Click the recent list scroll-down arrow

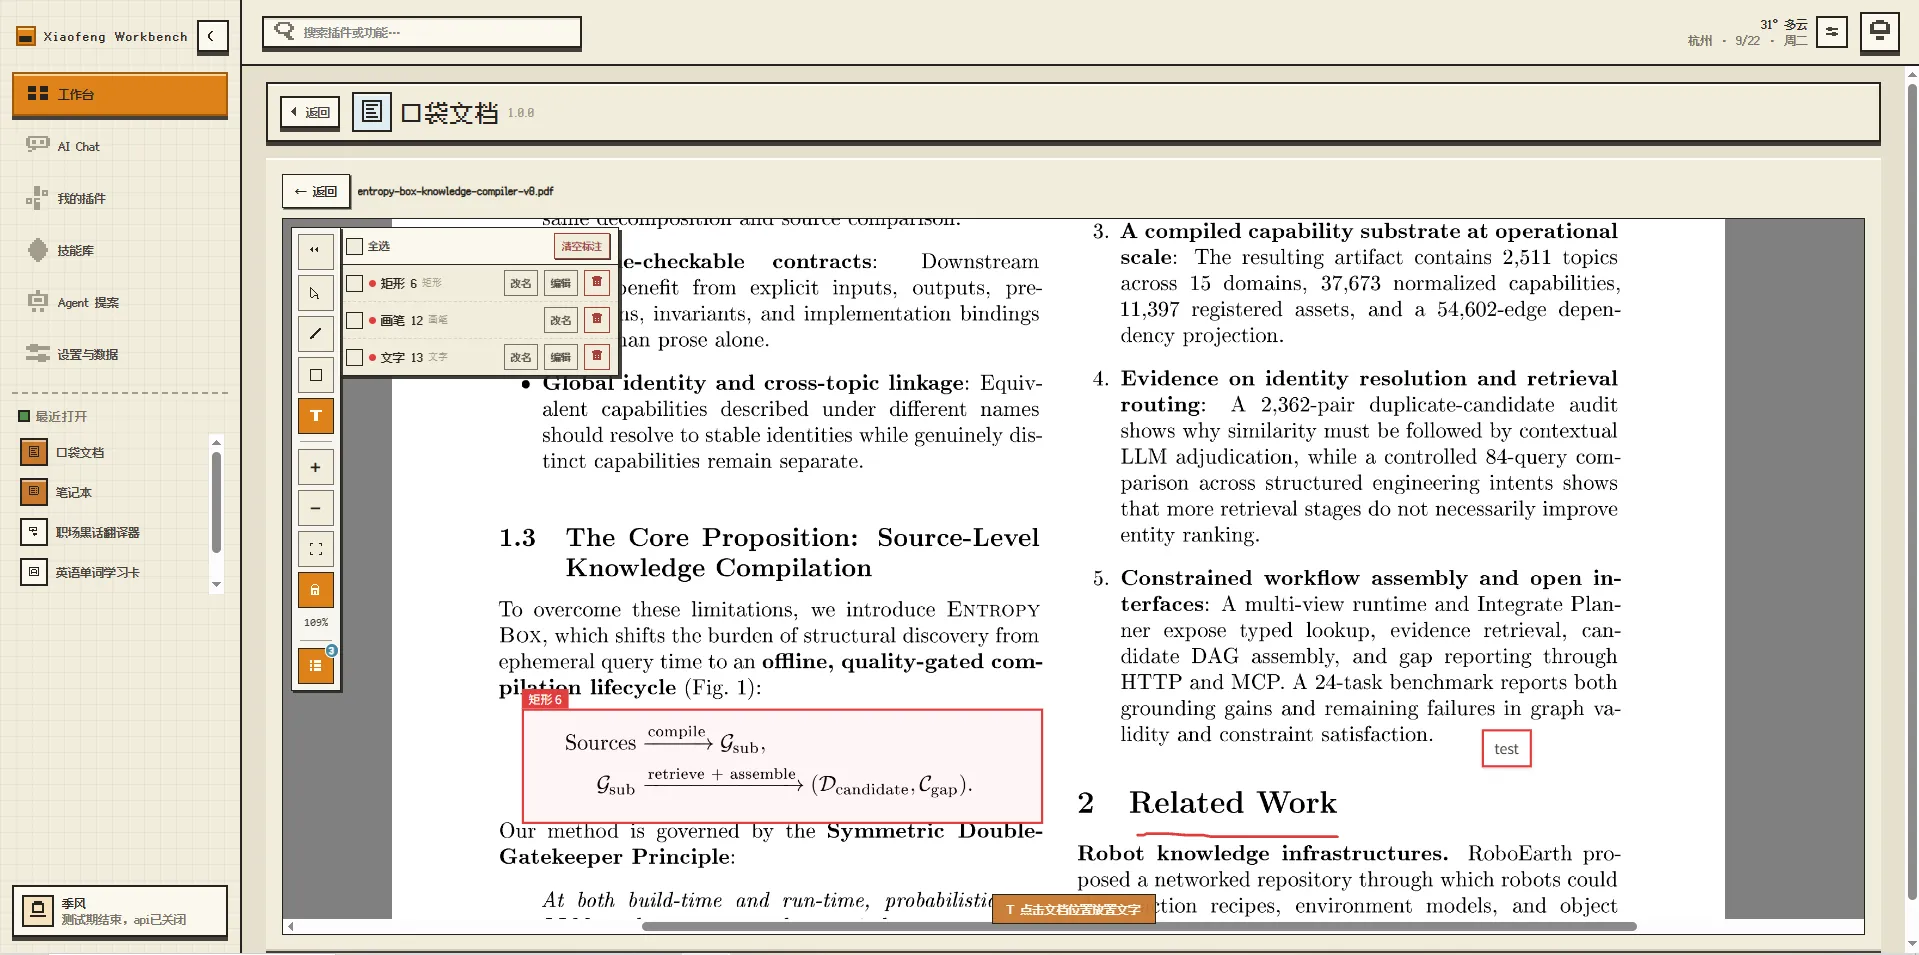[x=216, y=585]
